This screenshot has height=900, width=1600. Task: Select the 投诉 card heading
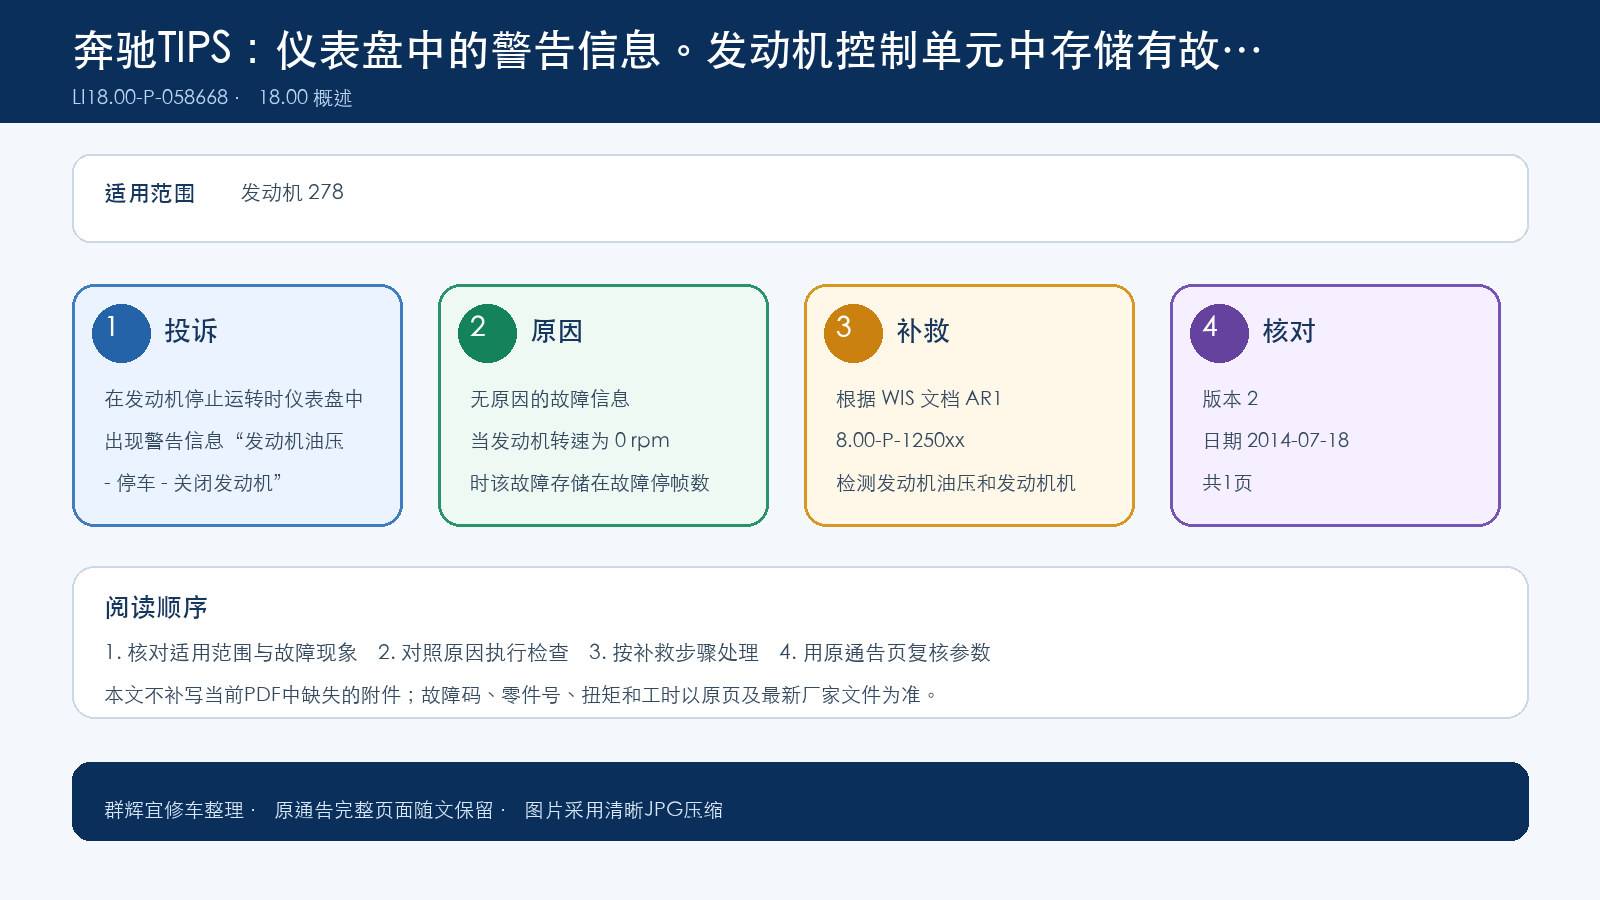pyautogui.click(x=191, y=331)
